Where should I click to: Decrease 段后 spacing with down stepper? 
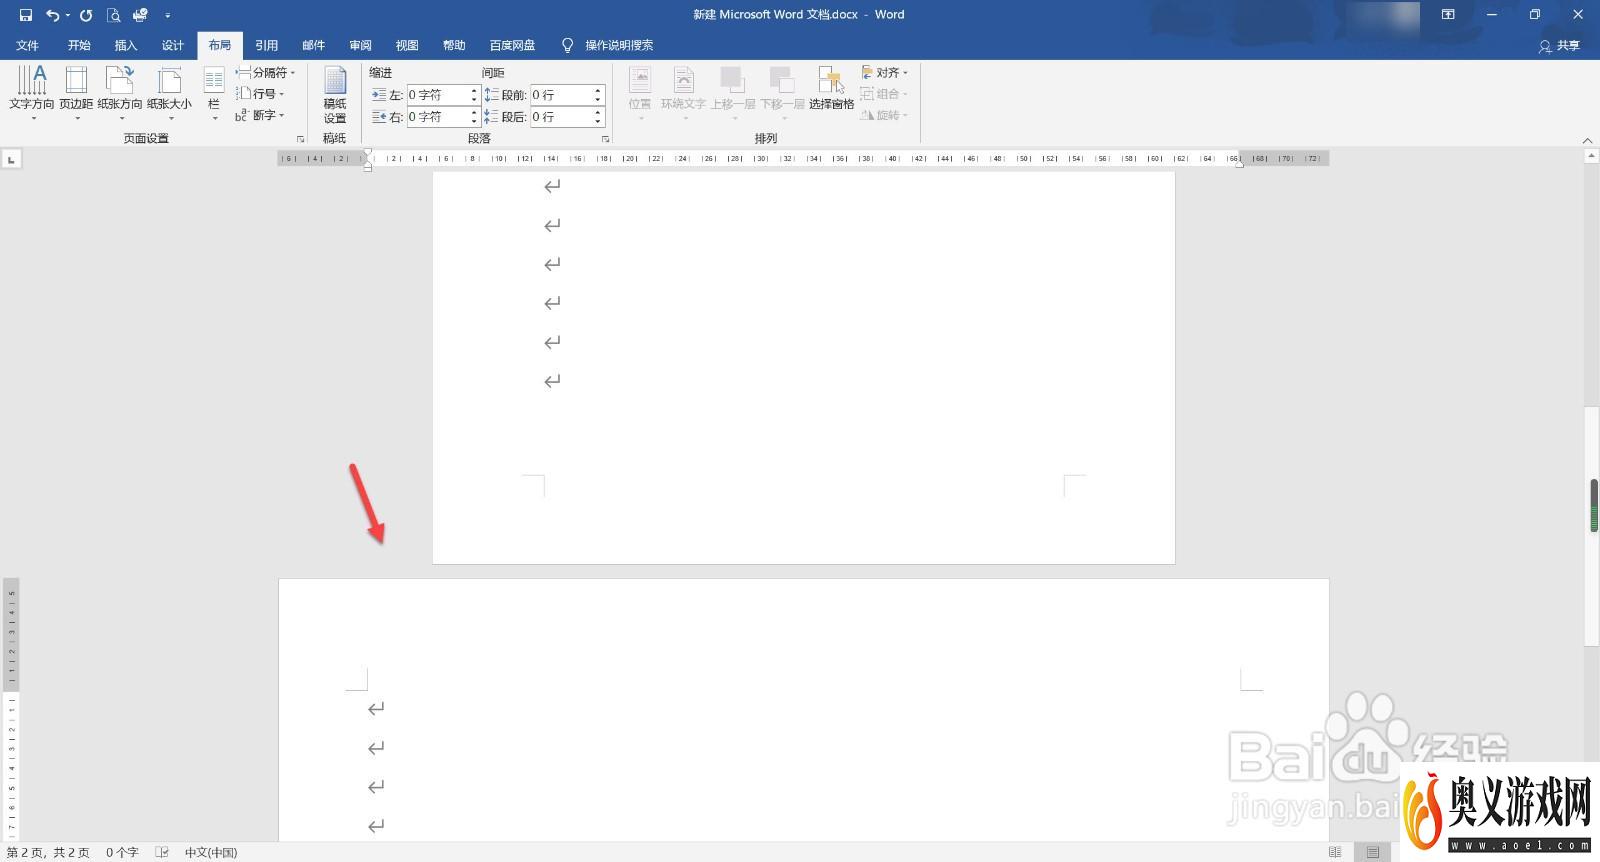pos(598,122)
